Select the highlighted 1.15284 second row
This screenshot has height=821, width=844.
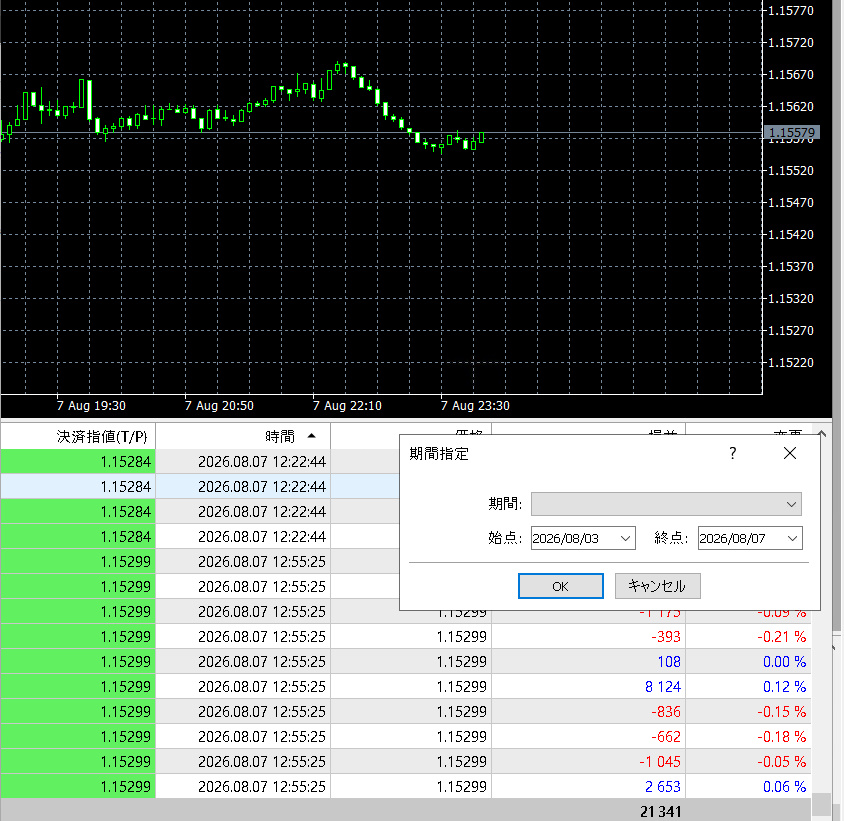(200, 487)
